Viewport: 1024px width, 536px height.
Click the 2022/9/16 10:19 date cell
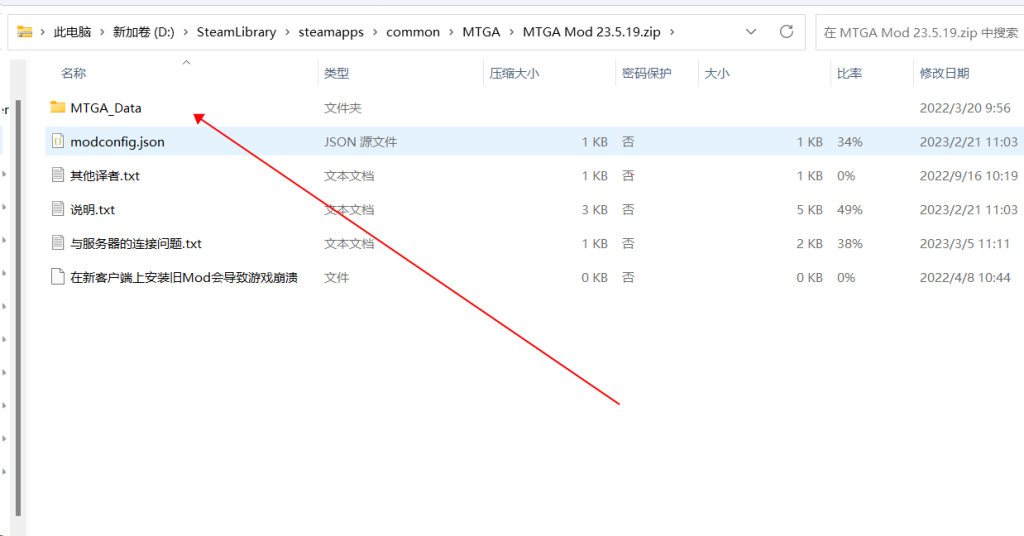(x=968, y=176)
